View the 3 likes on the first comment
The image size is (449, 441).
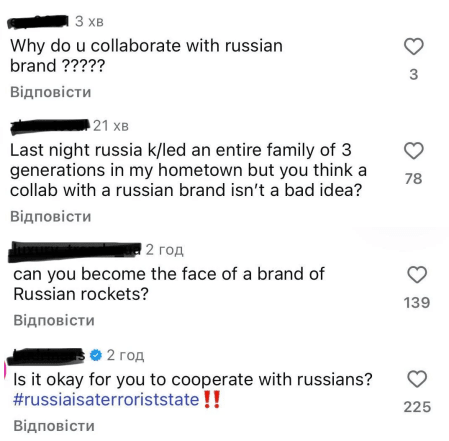pos(414,74)
